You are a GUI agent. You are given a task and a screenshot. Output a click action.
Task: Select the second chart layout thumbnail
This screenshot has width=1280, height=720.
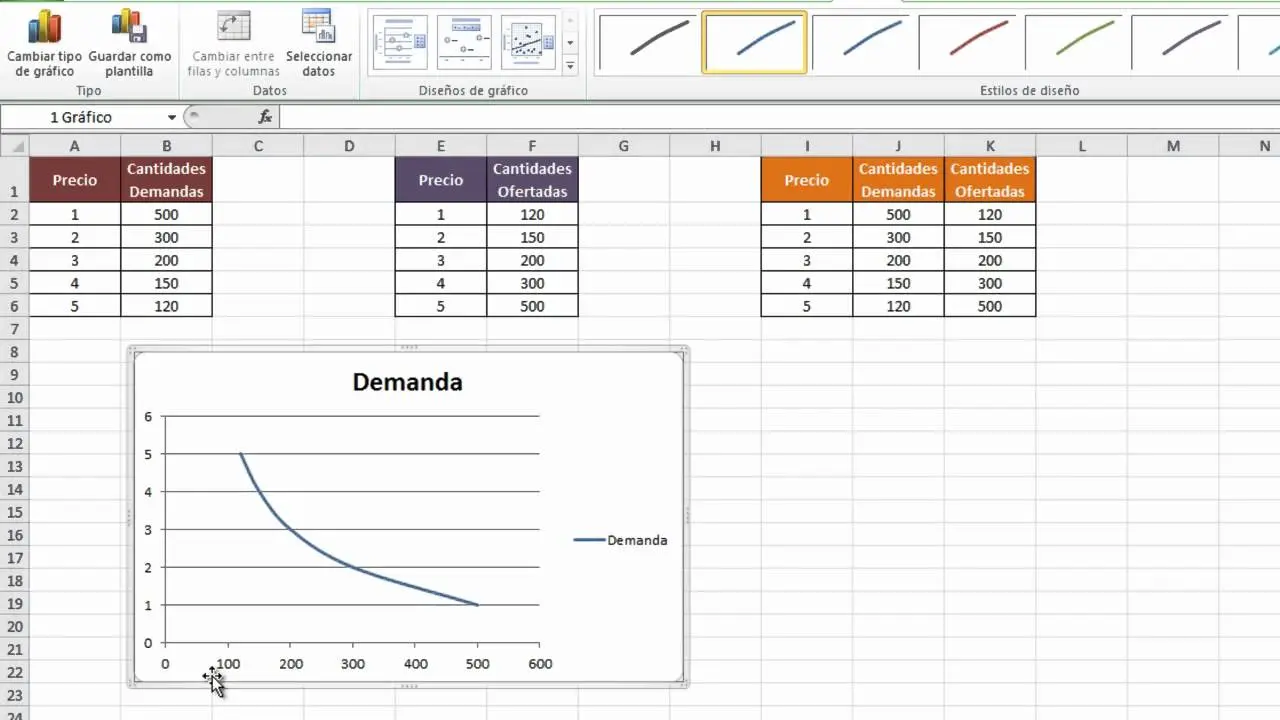[464, 42]
